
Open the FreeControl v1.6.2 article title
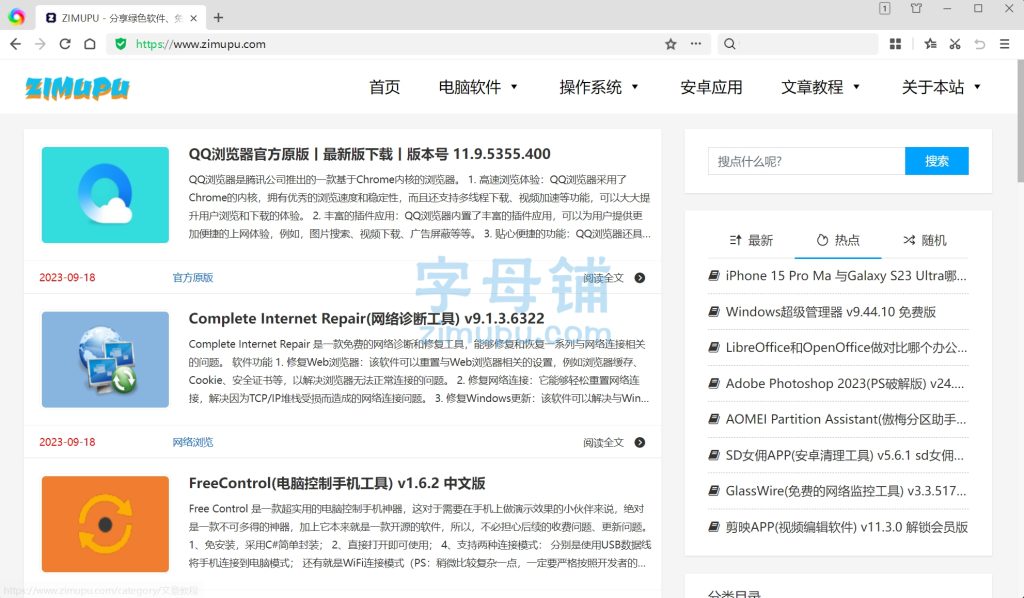coord(337,483)
